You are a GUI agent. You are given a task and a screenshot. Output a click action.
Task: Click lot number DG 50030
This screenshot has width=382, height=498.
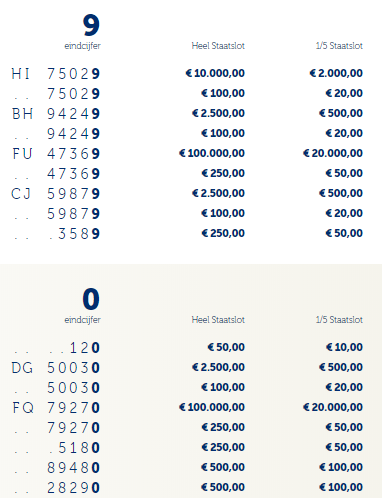point(56,368)
